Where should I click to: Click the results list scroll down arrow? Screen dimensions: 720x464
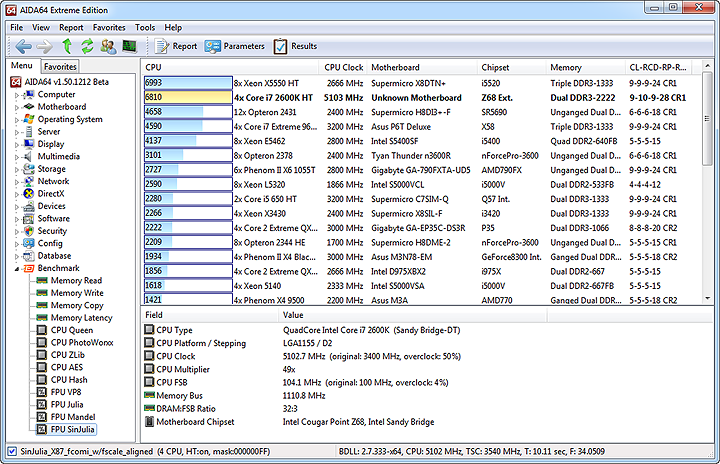[x=708, y=299]
